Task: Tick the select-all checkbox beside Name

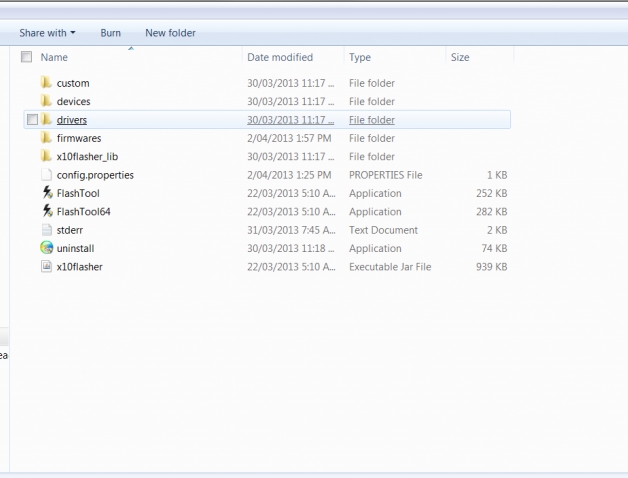Action: (x=26, y=57)
